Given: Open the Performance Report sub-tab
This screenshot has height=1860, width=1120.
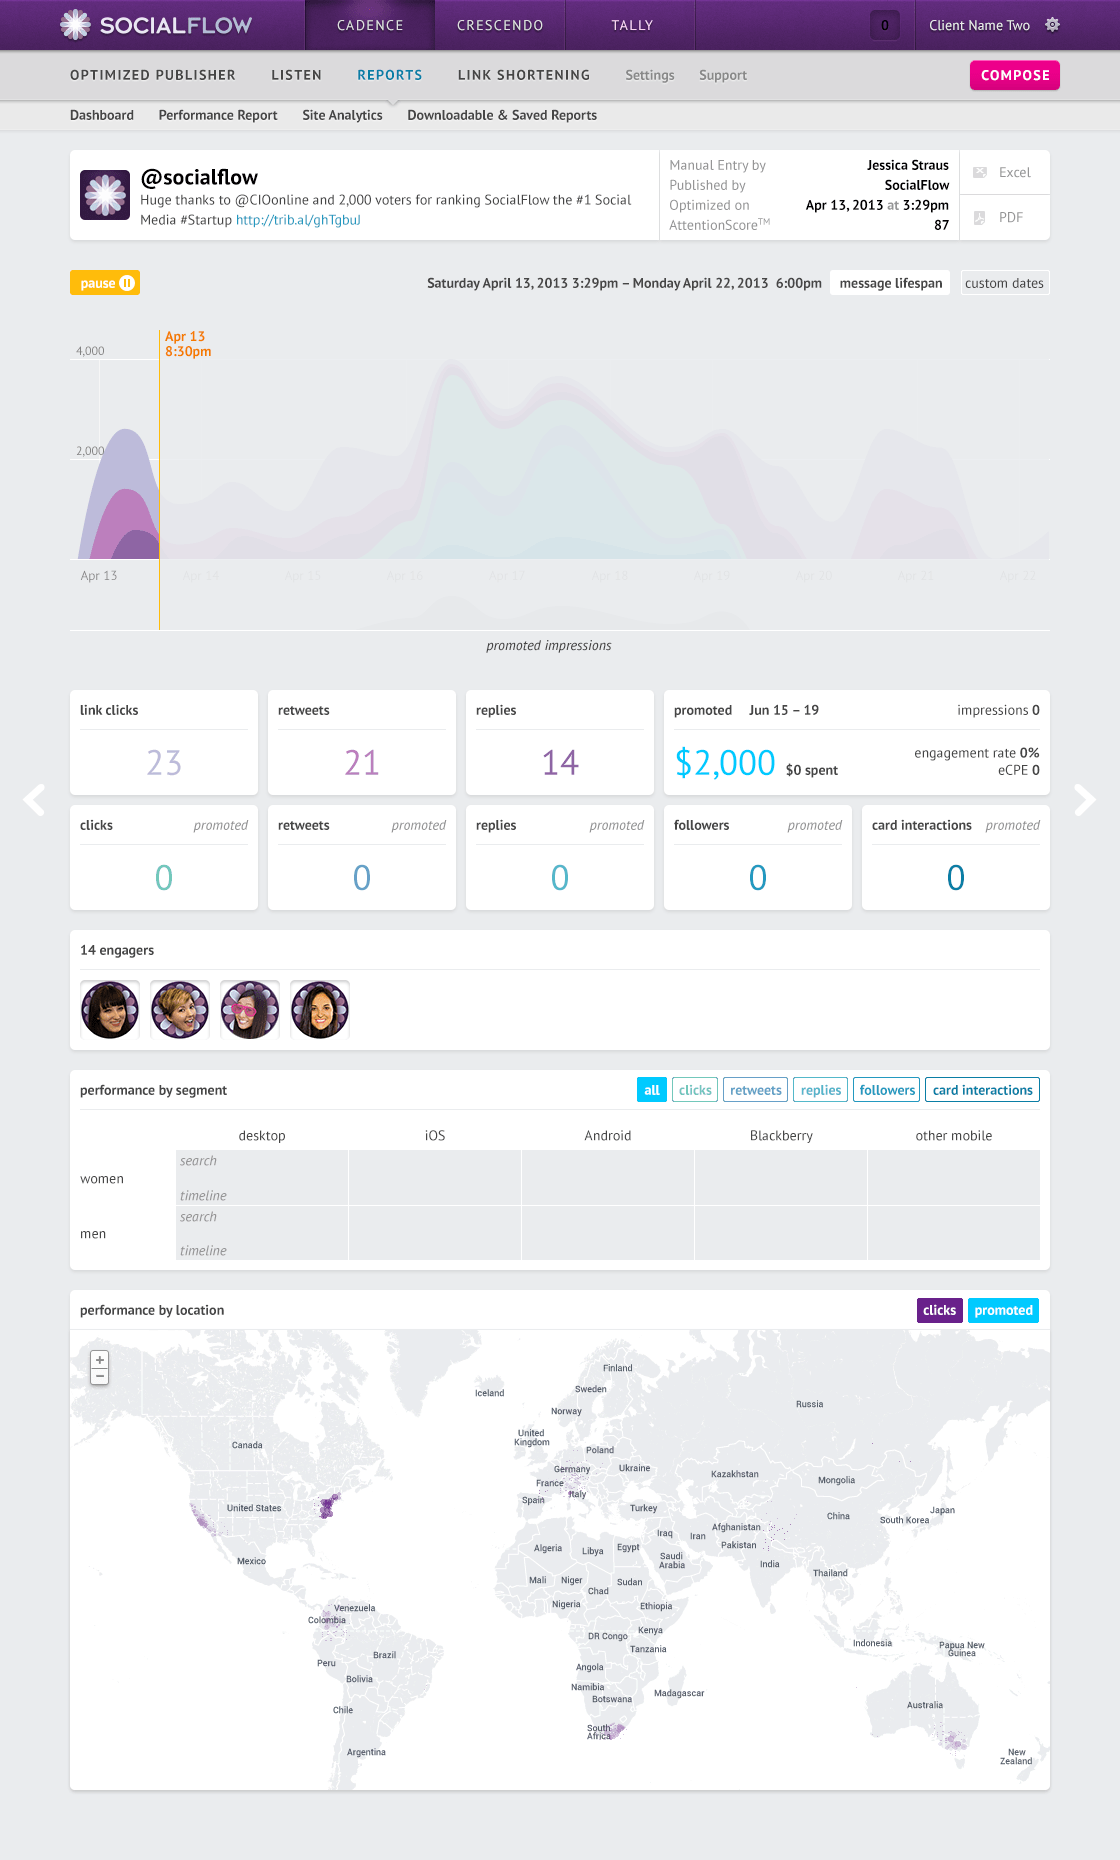Looking at the screenshot, I should pyautogui.click(x=218, y=115).
